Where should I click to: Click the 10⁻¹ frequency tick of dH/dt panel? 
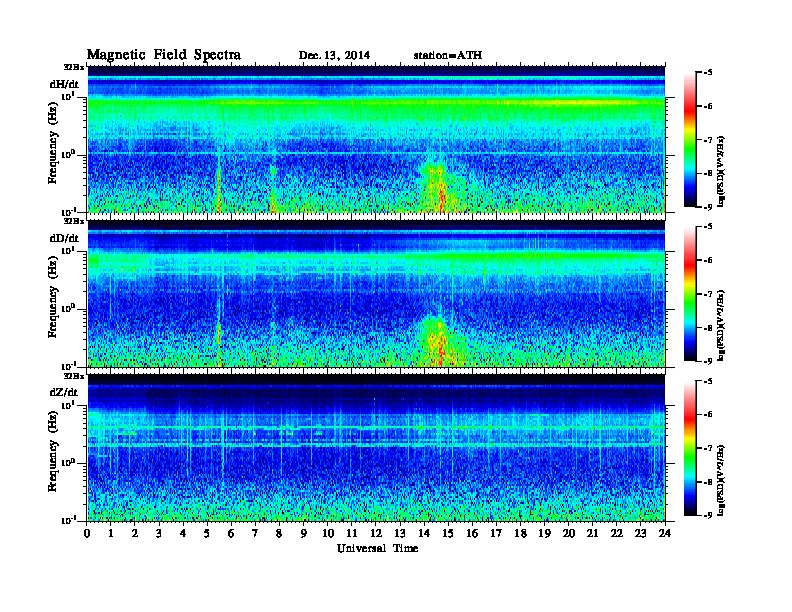(x=68, y=211)
